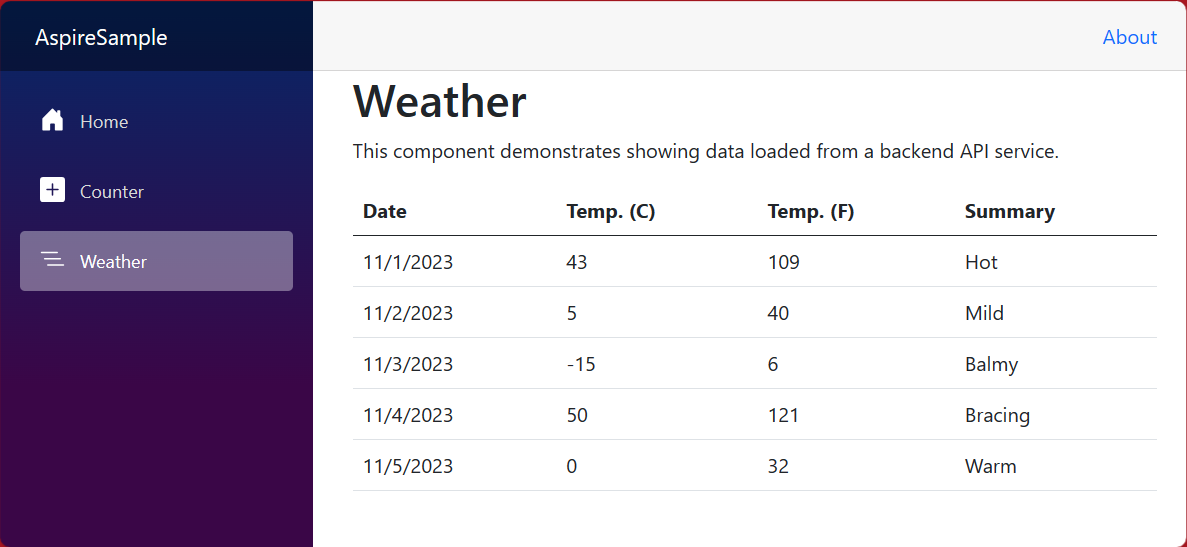1187x547 pixels.
Task: Click the Date column header
Action: click(385, 211)
